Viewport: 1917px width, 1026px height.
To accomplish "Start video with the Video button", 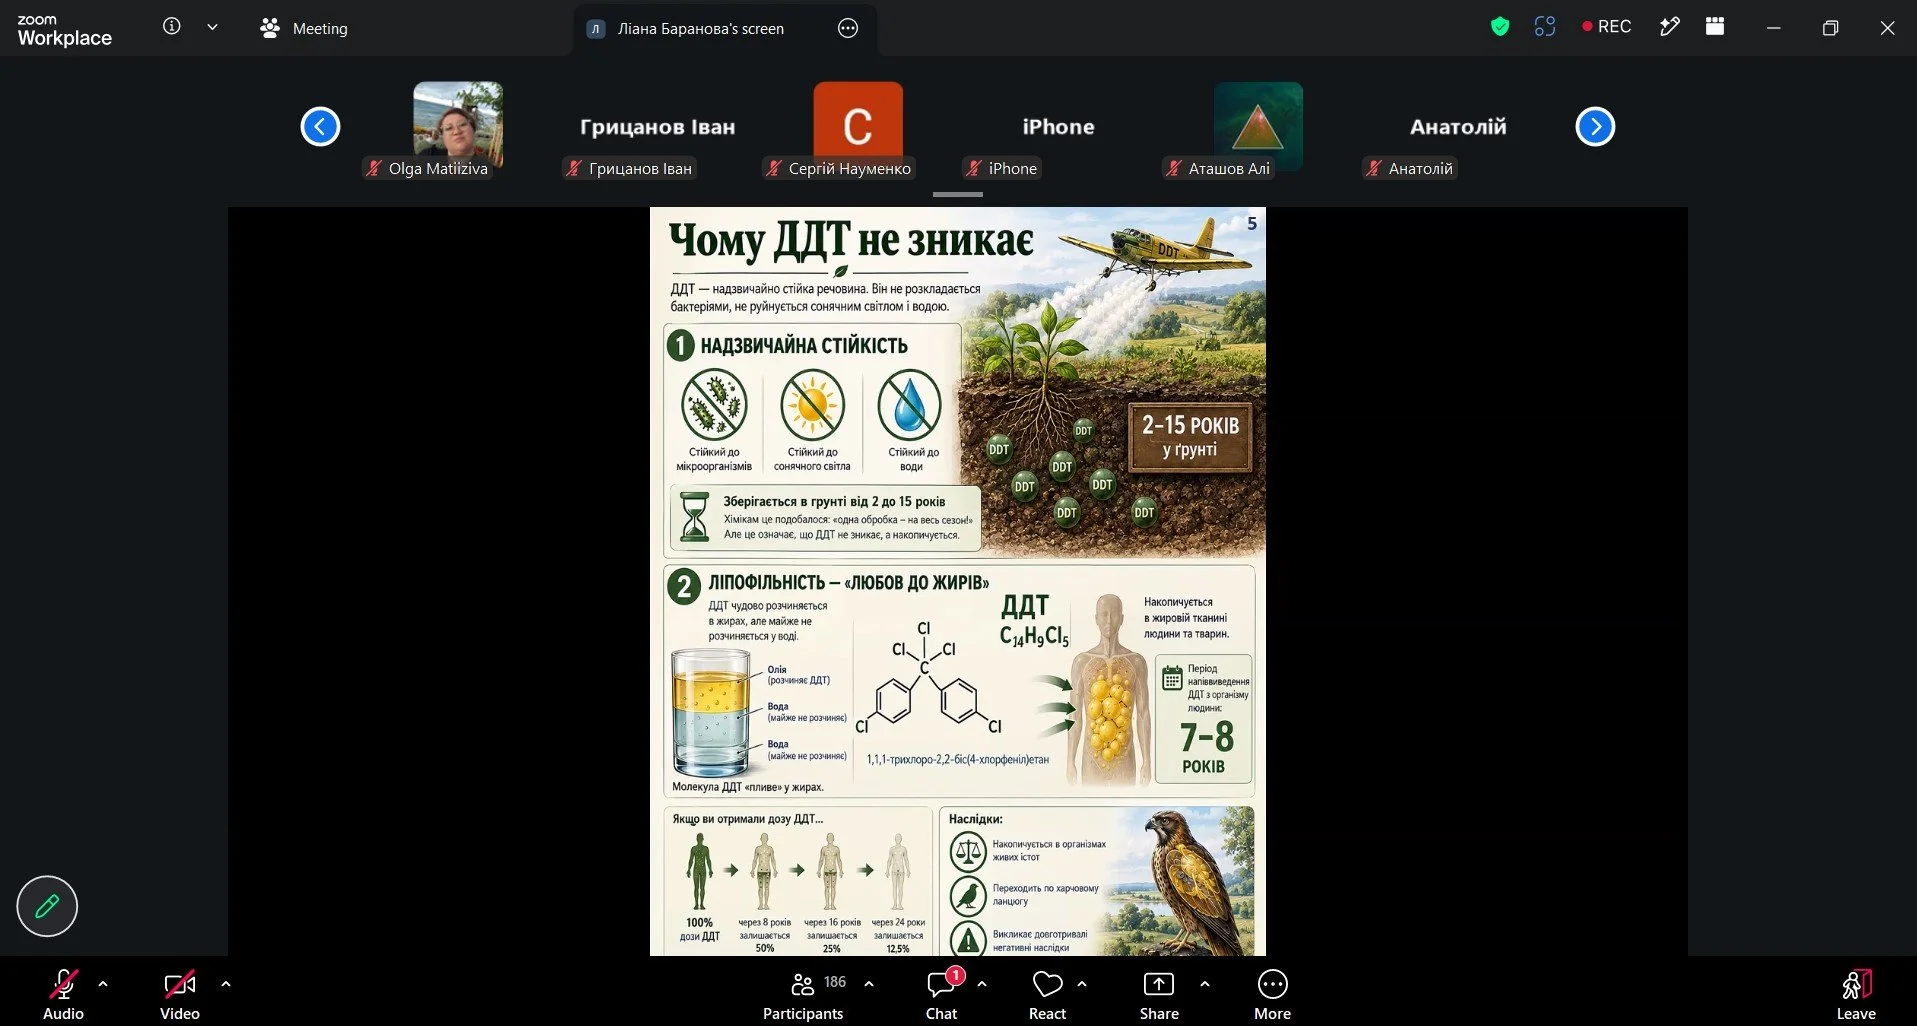I will (x=180, y=995).
